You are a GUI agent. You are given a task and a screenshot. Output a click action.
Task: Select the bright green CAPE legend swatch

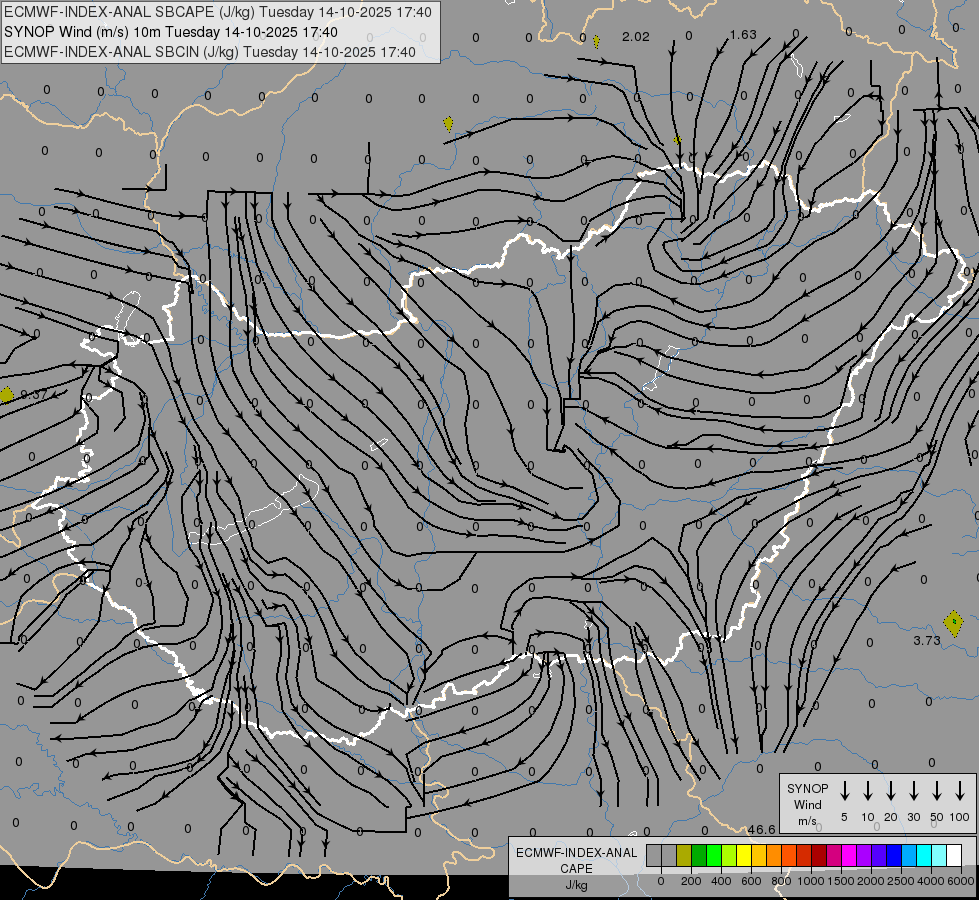[714, 855]
